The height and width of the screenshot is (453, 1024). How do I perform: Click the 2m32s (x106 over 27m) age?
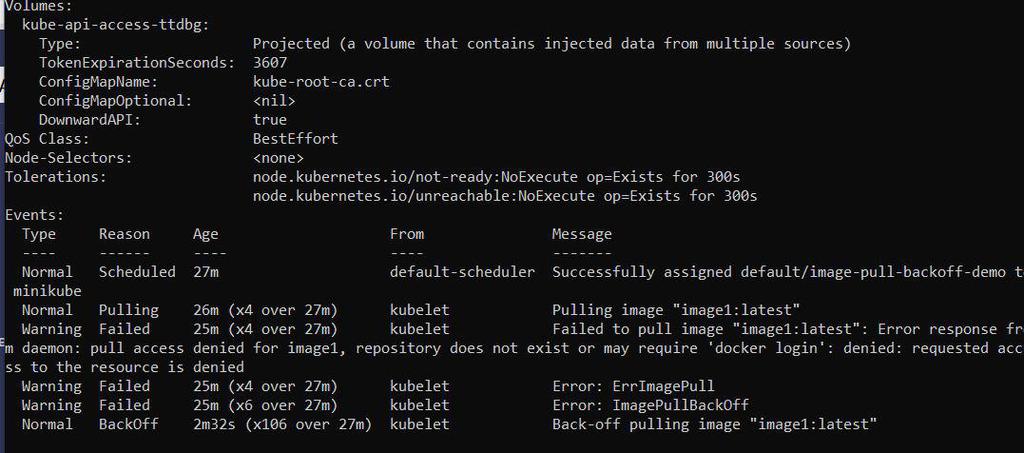282,424
